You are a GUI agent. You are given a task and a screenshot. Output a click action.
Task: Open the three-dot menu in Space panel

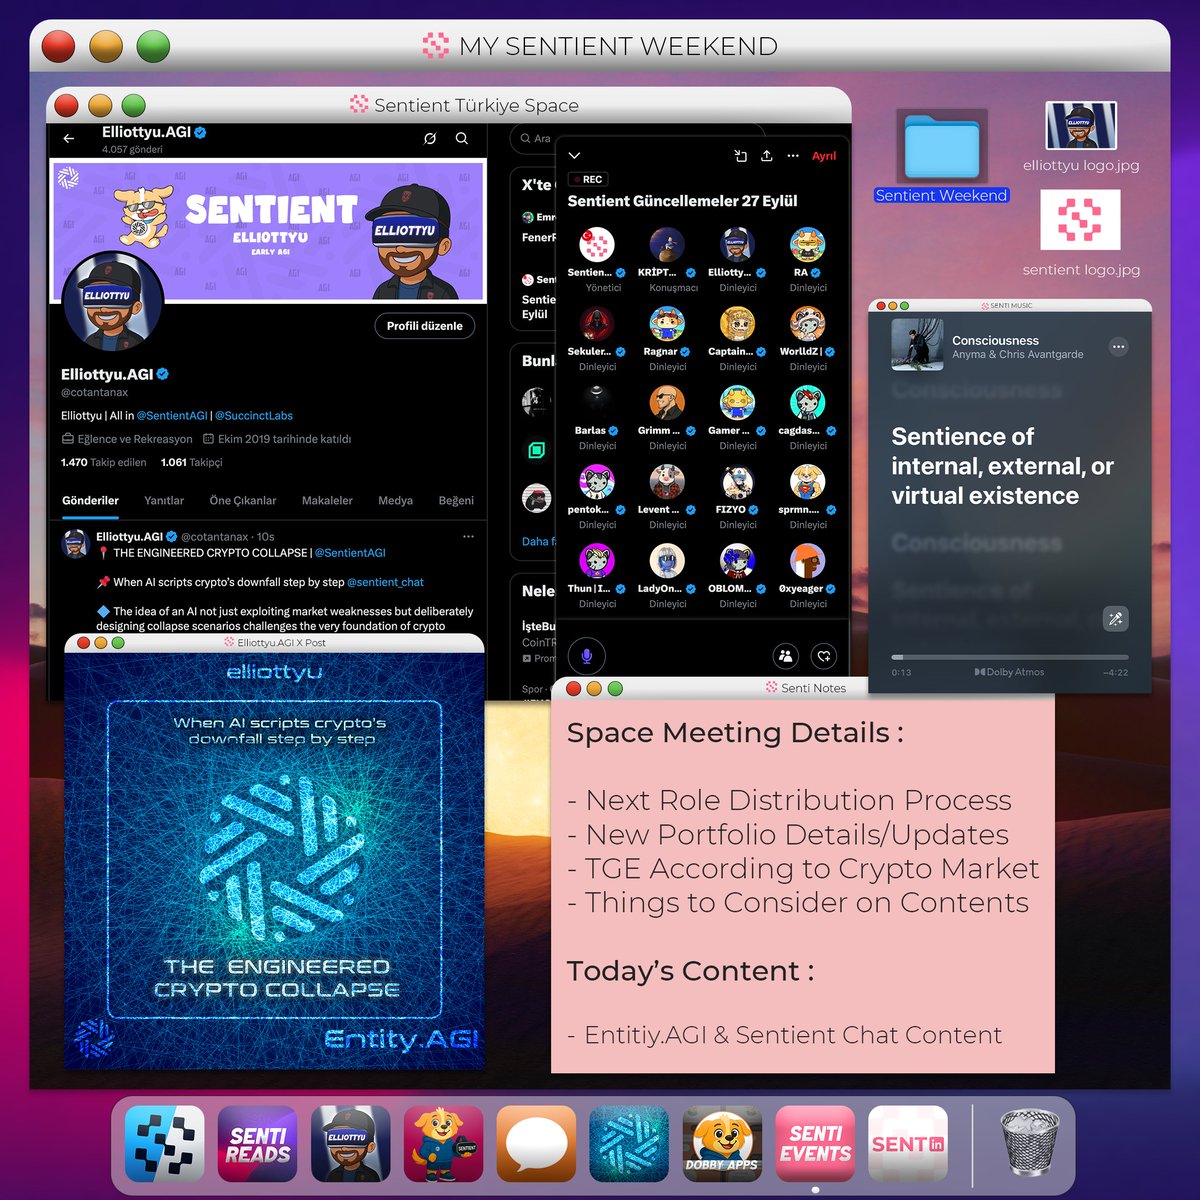pyautogui.click(x=793, y=156)
